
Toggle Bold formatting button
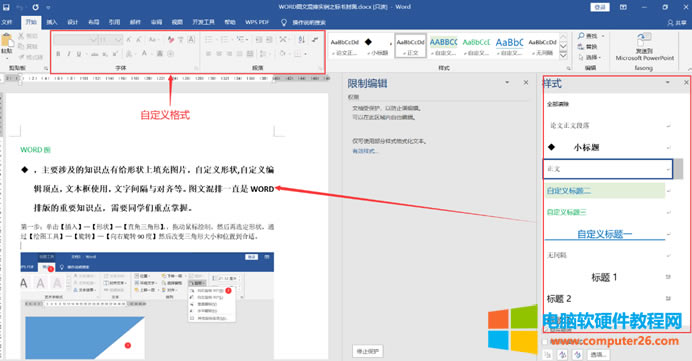(58, 54)
